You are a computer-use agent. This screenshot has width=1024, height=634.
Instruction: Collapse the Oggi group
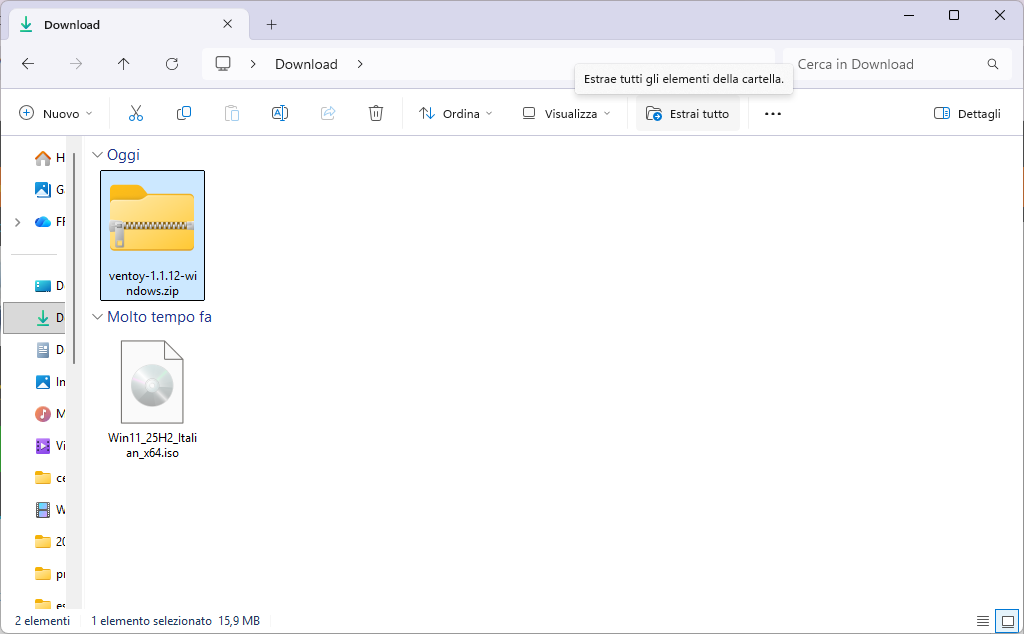point(97,155)
